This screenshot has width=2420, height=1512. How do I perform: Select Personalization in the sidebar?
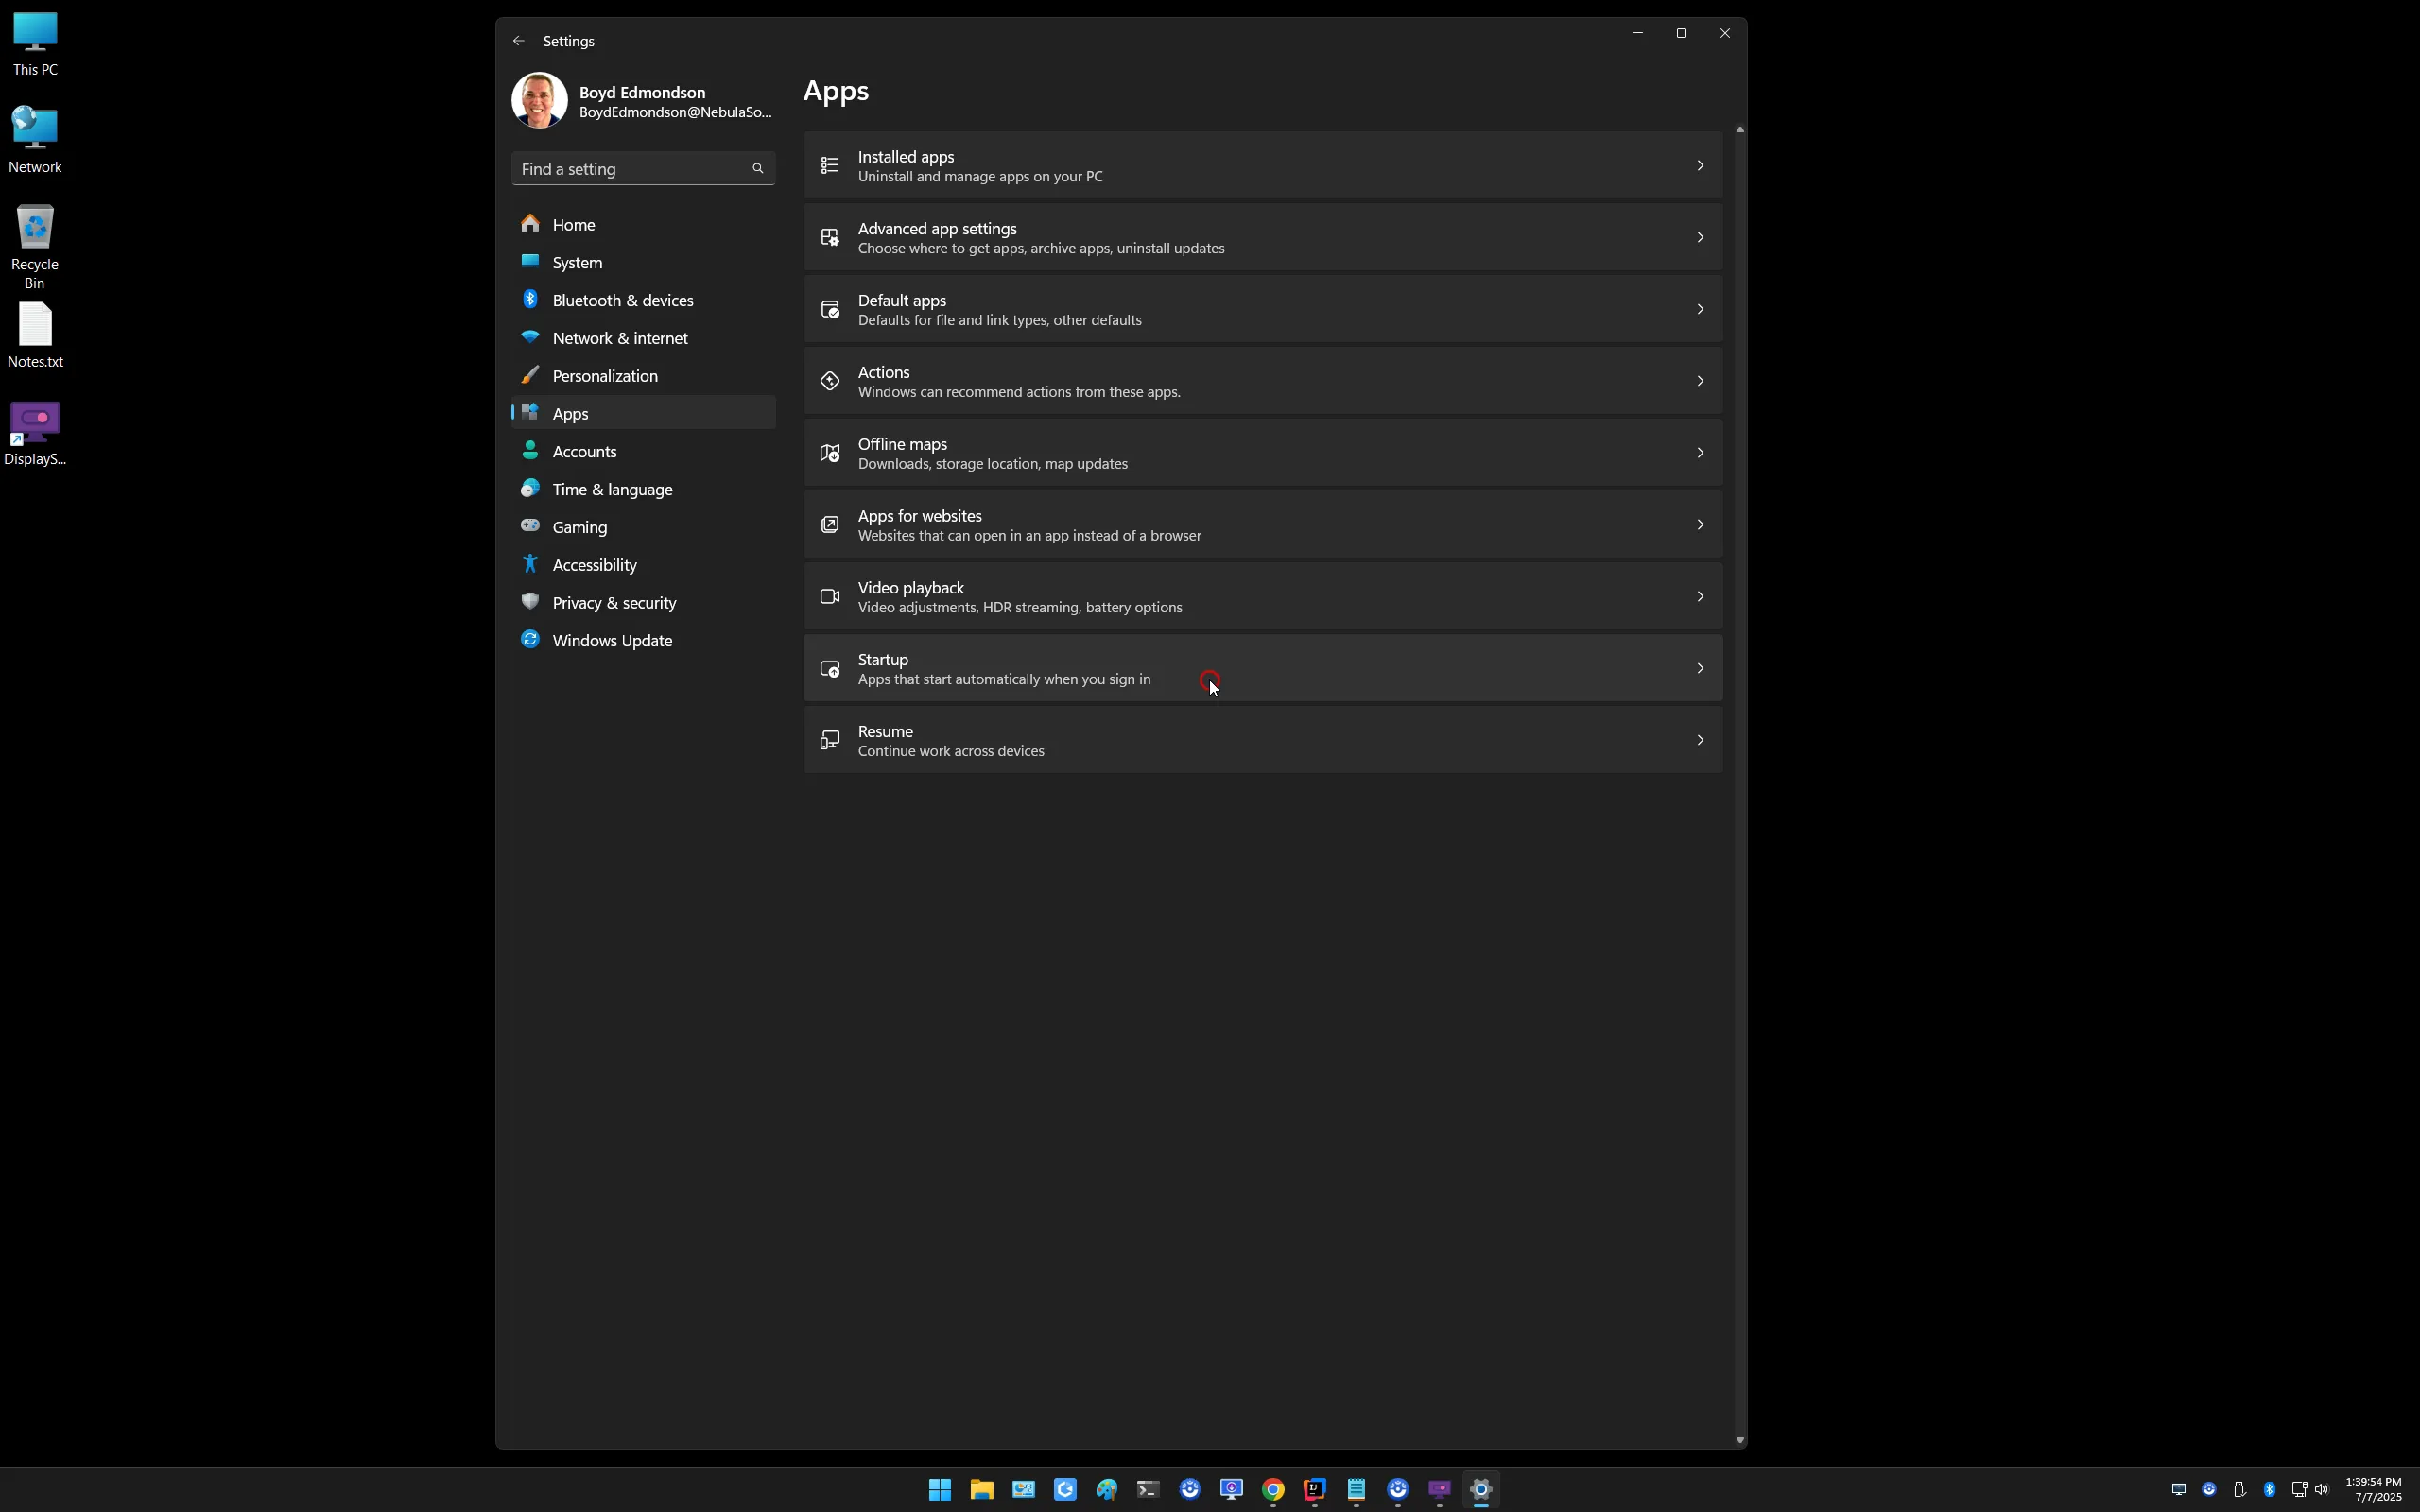[x=643, y=377]
